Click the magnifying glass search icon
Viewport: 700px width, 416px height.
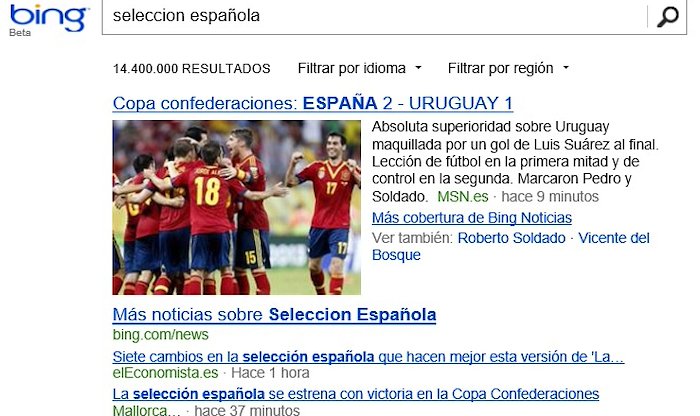[x=667, y=17]
